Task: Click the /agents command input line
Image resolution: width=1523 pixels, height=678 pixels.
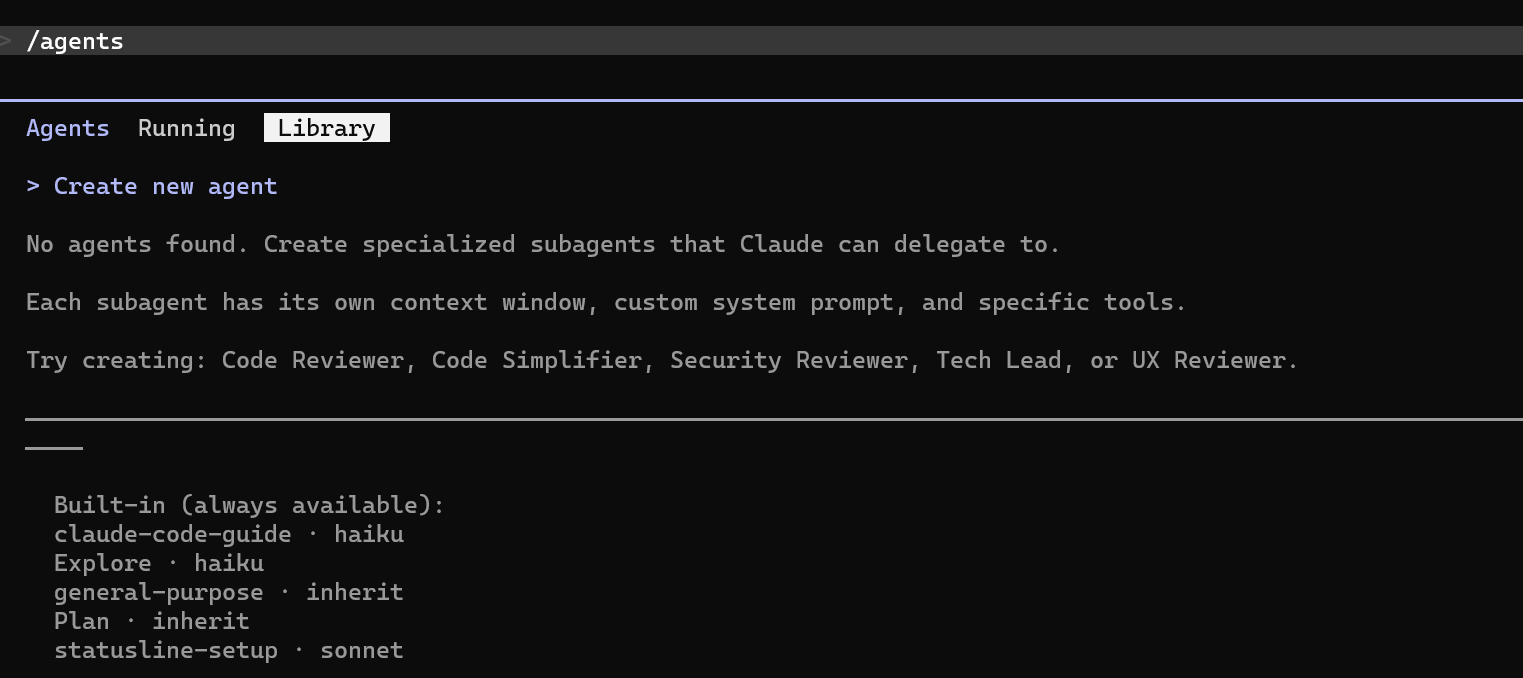Action: pyautogui.click(x=761, y=41)
